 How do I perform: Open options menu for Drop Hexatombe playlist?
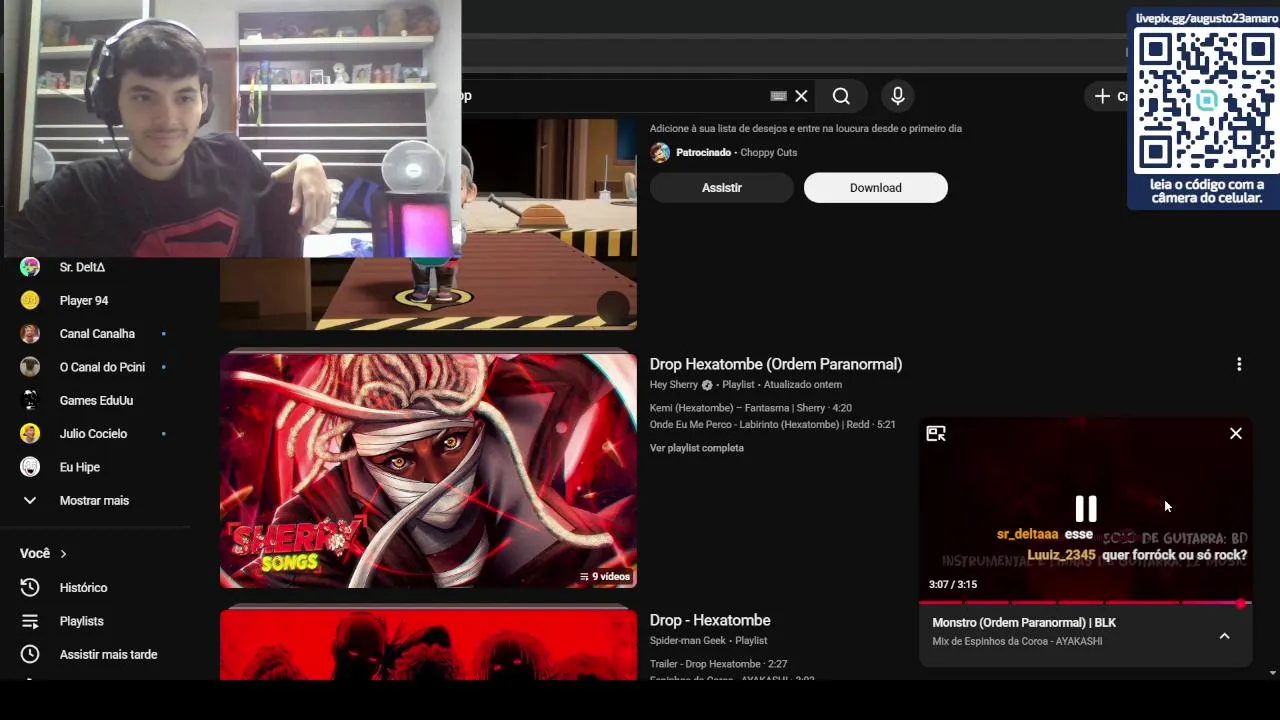pyautogui.click(x=1239, y=365)
